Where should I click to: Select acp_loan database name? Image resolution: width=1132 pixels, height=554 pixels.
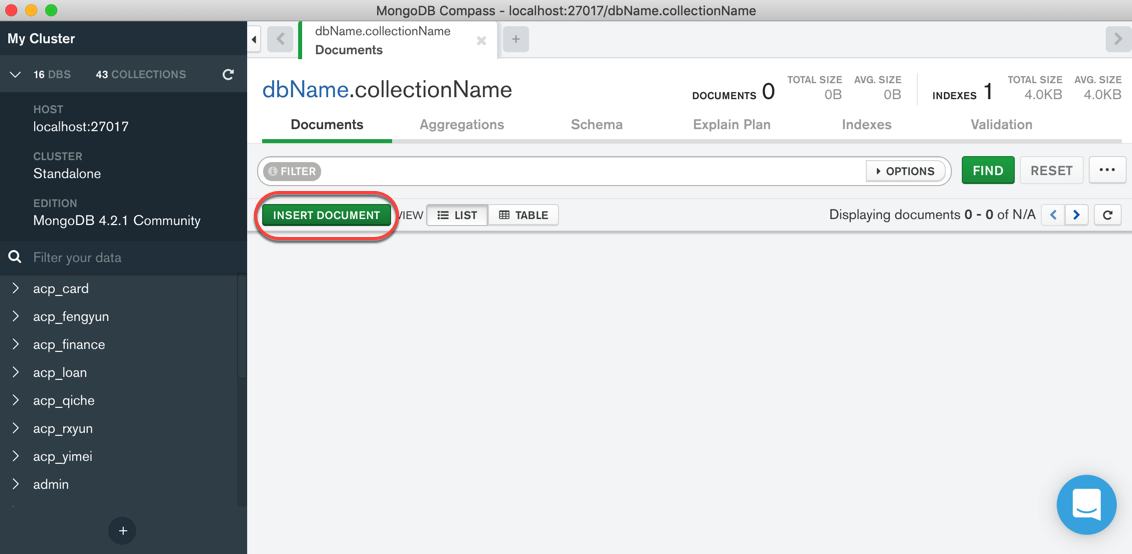(x=60, y=373)
